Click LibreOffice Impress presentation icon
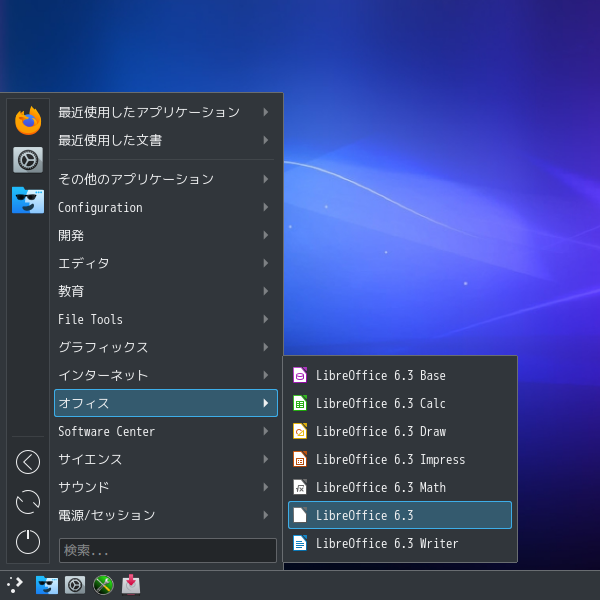The width and height of the screenshot is (600, 600). 300,459
